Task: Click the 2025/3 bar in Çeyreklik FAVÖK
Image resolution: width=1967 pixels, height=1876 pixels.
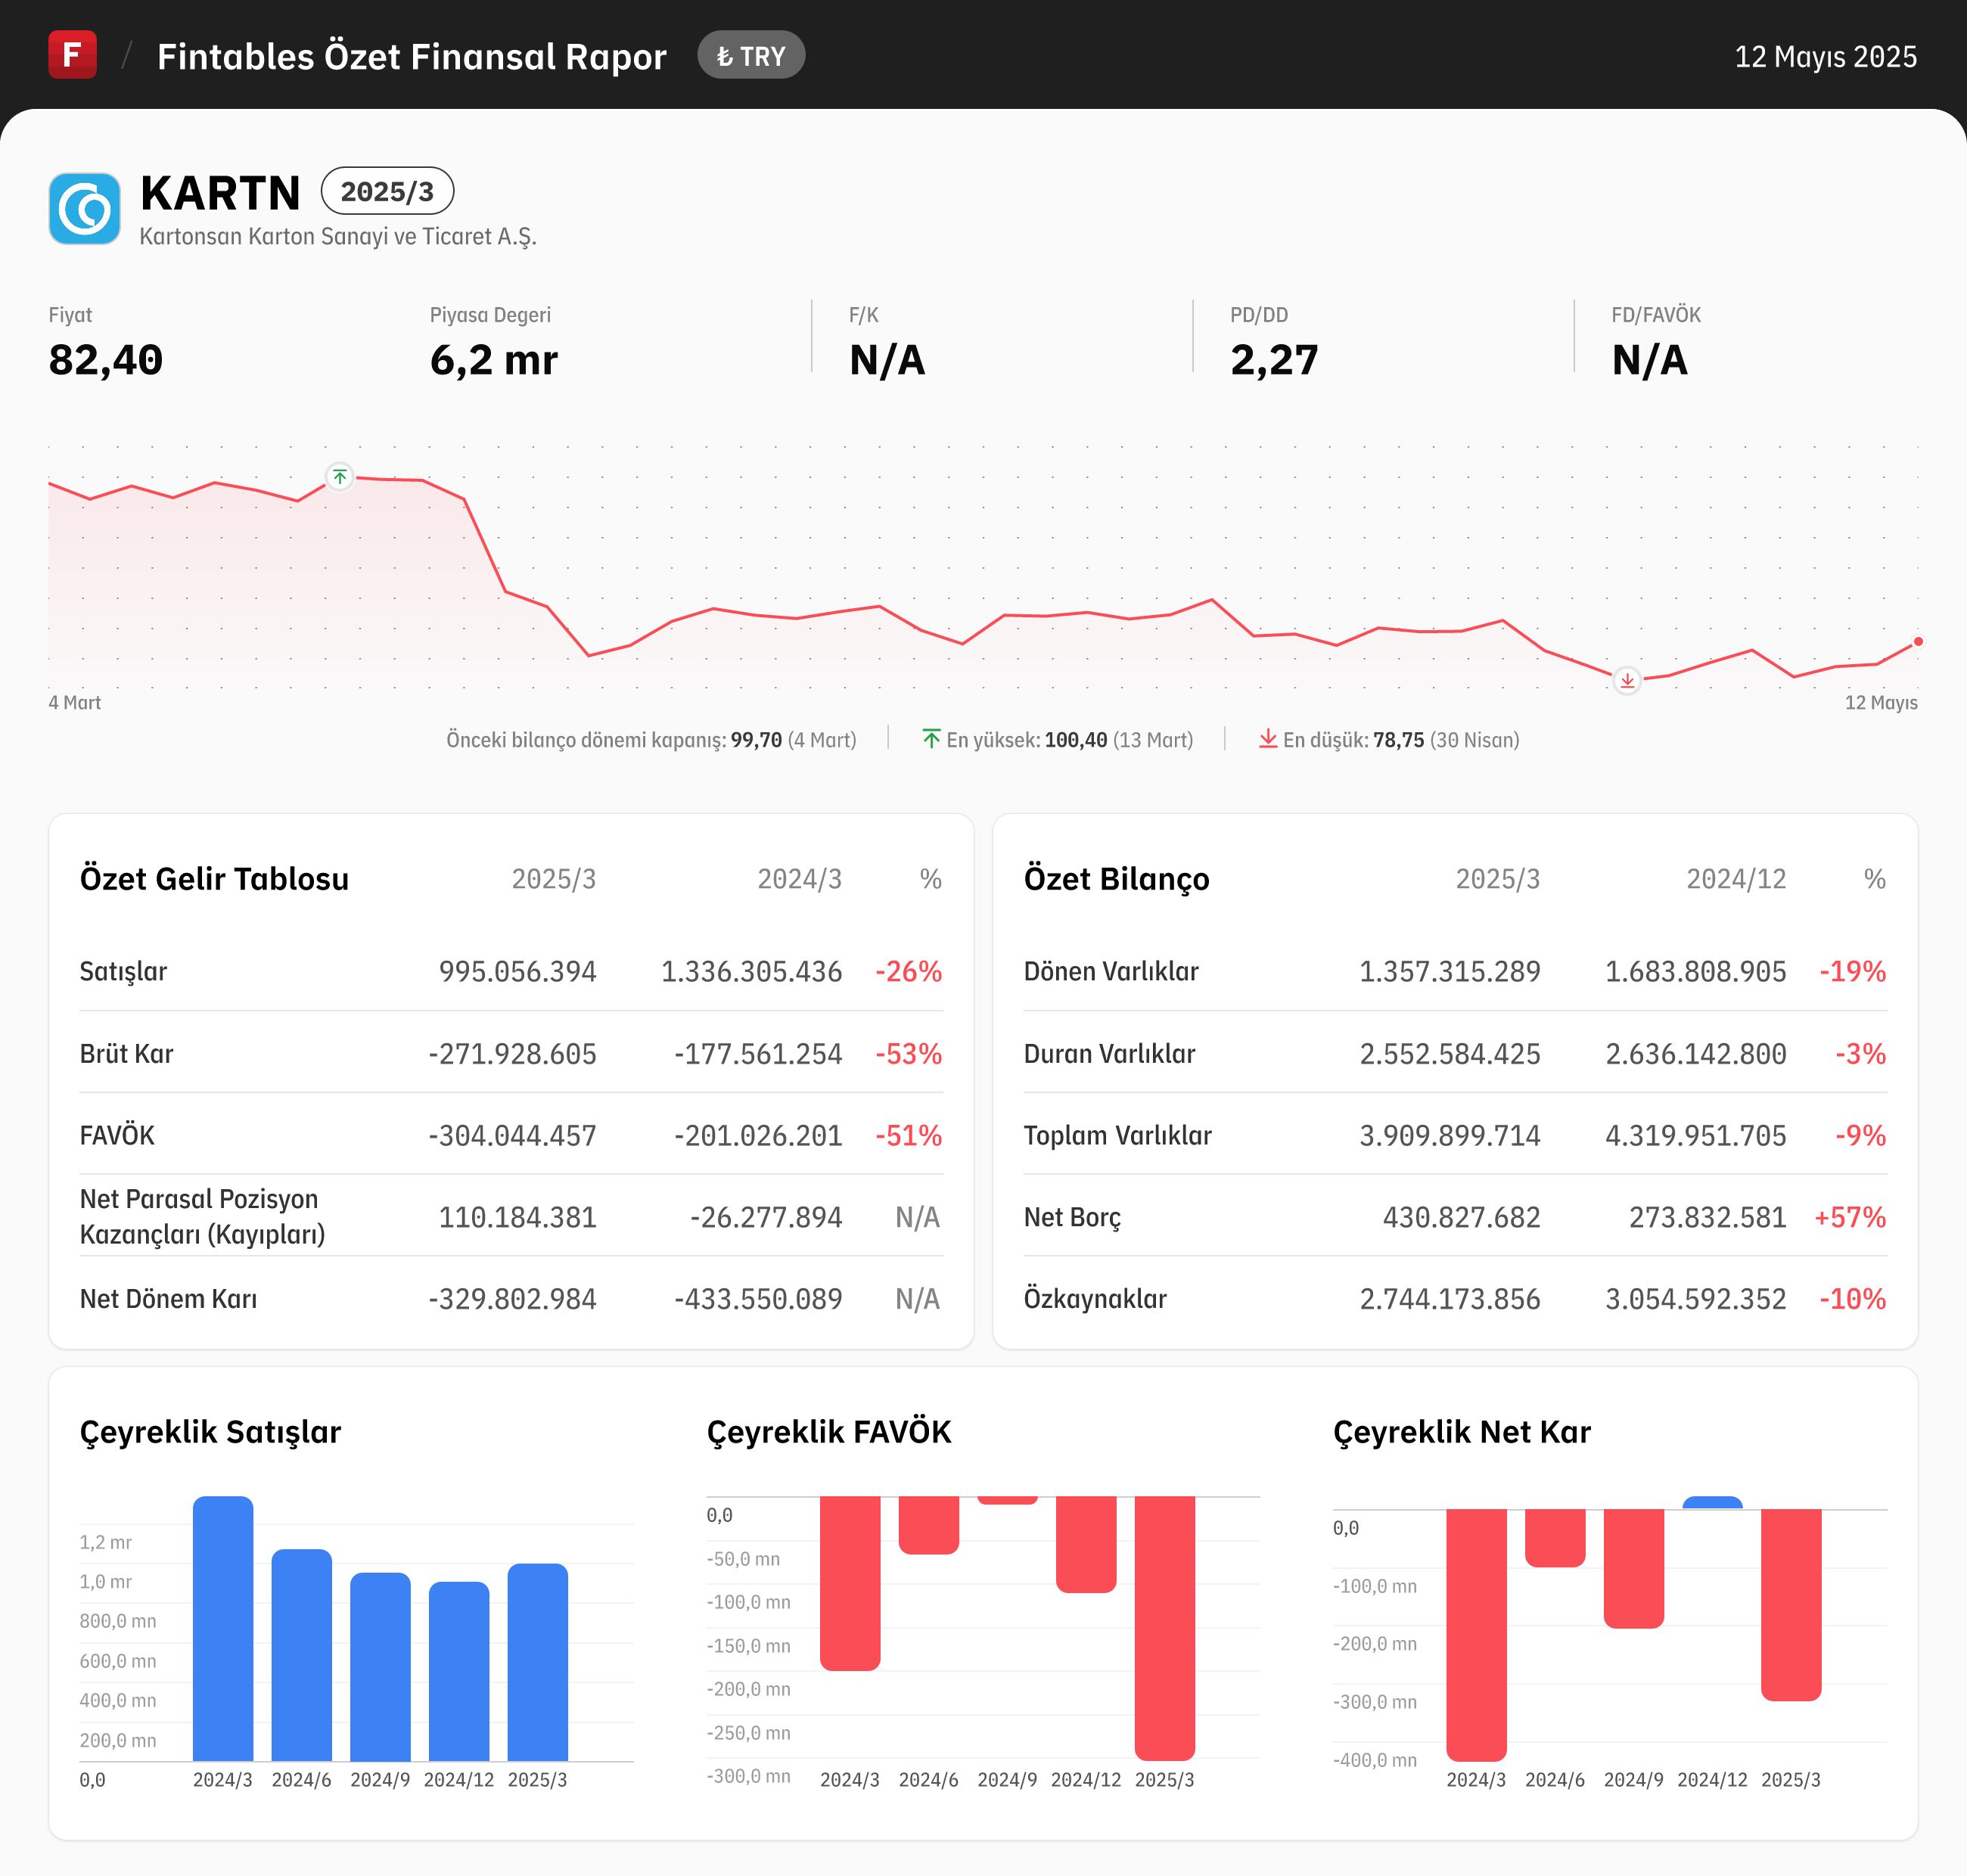Action: 1164,1628
